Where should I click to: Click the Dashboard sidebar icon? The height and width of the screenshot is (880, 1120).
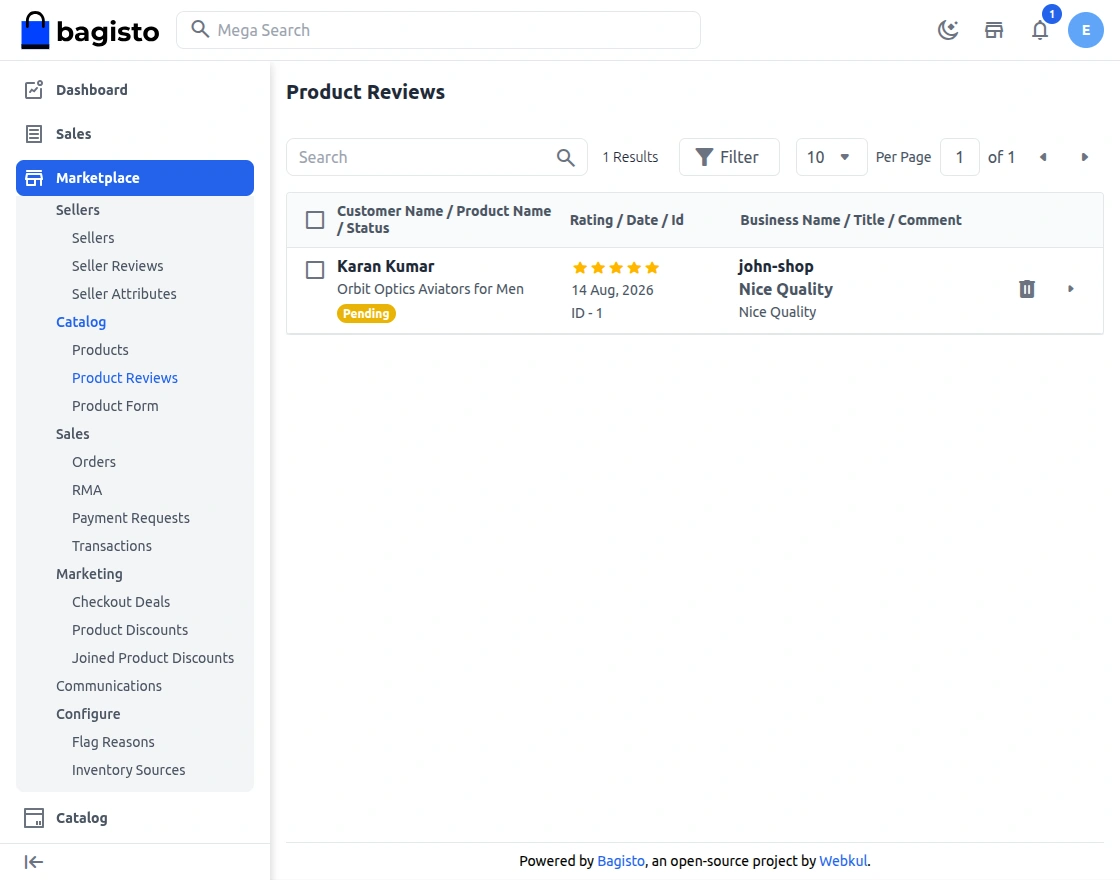(34, 89)
